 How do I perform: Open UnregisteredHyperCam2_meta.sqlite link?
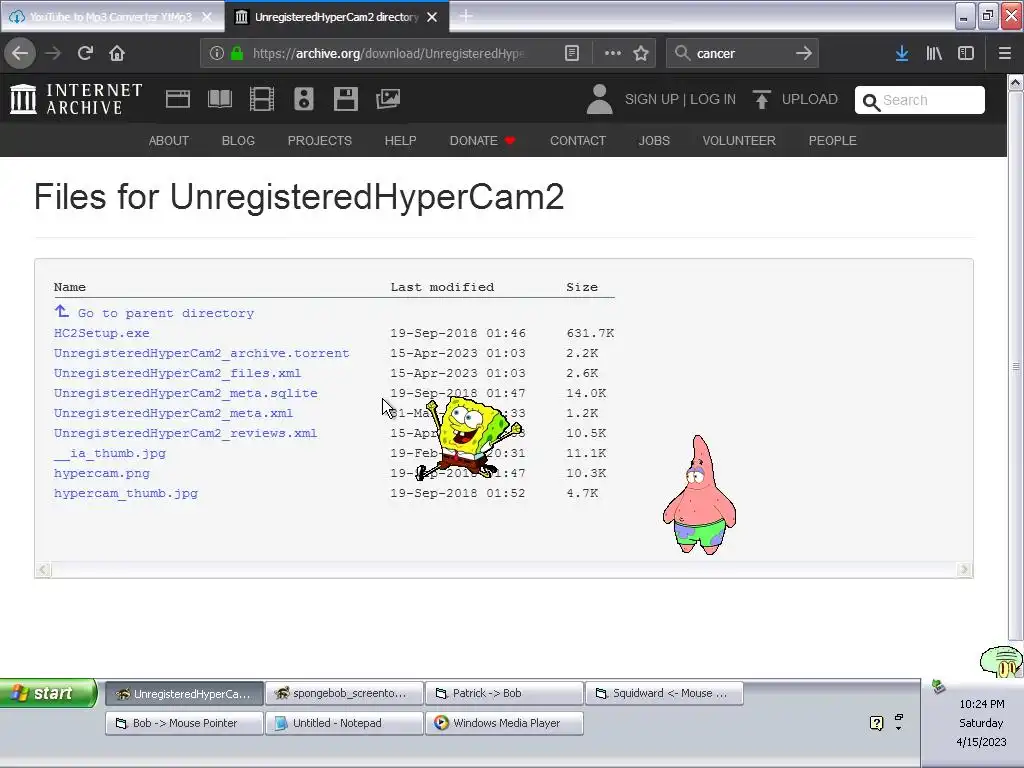[185, 393]
